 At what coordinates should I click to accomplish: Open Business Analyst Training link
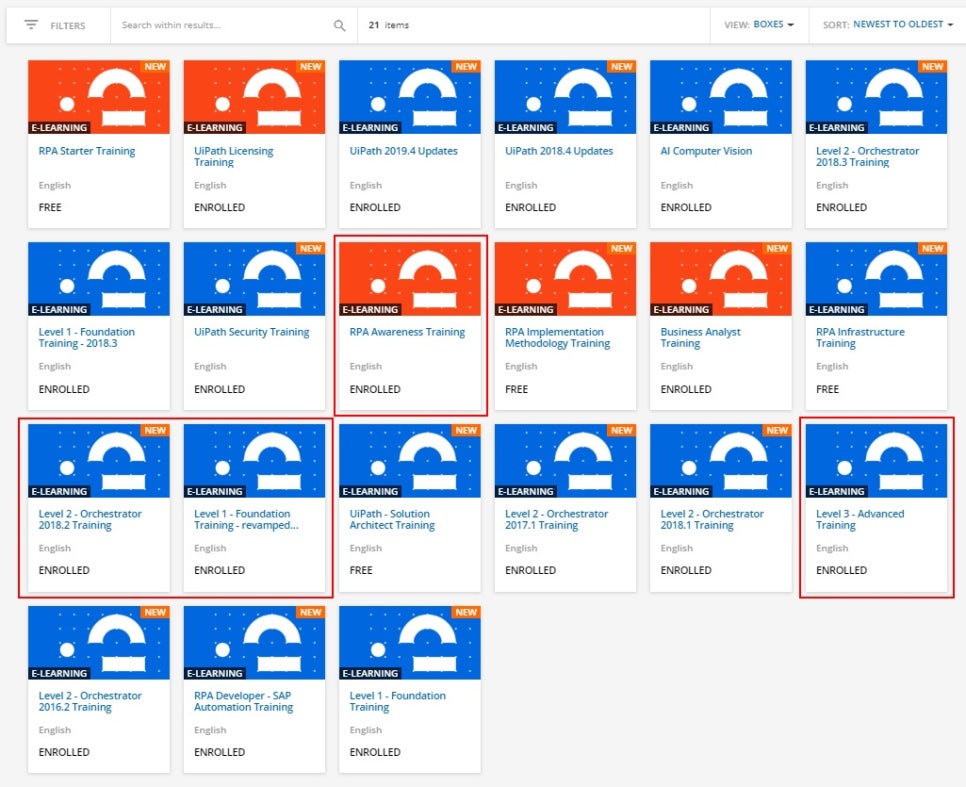700,338
